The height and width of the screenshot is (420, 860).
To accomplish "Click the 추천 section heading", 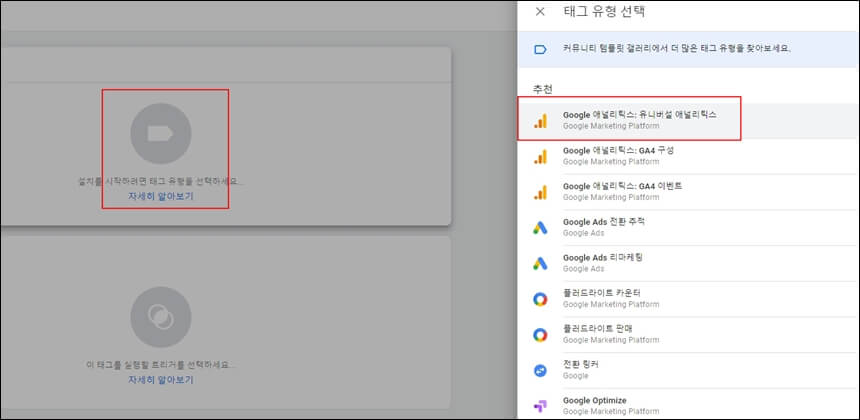I will click(543, 89).
